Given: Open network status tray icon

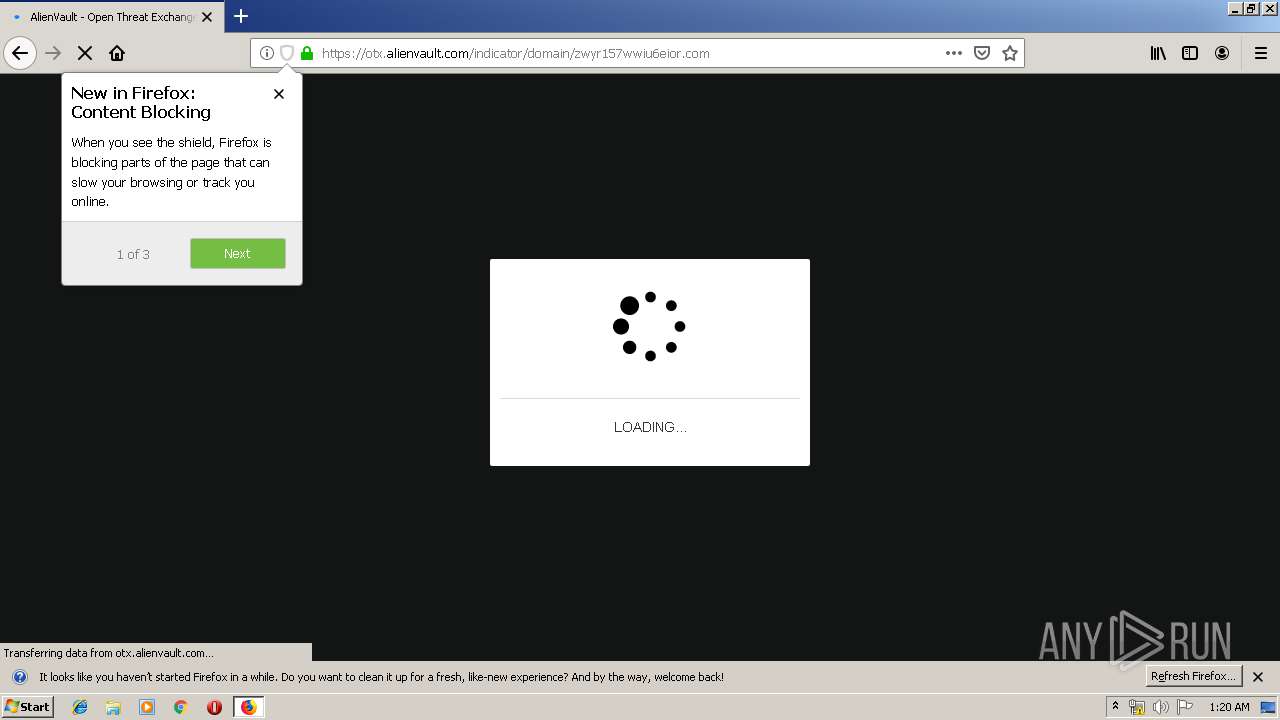Looking at the screenshot, I should click(1137, 707).
